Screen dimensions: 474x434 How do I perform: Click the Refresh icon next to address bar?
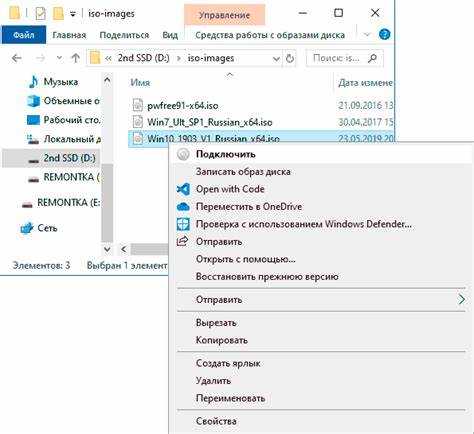[x=290, y=59]
